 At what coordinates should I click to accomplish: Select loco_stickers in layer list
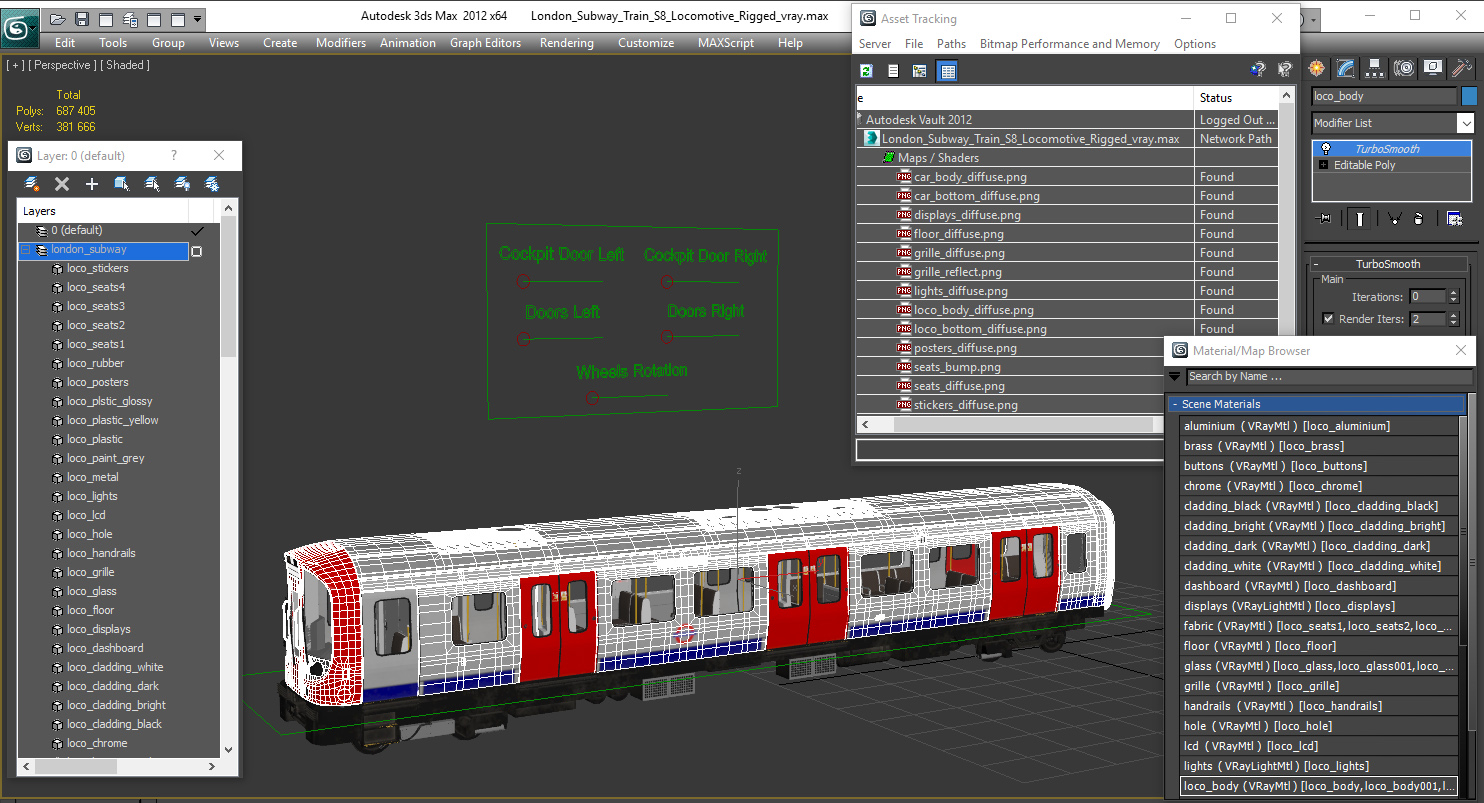[98, 269]
